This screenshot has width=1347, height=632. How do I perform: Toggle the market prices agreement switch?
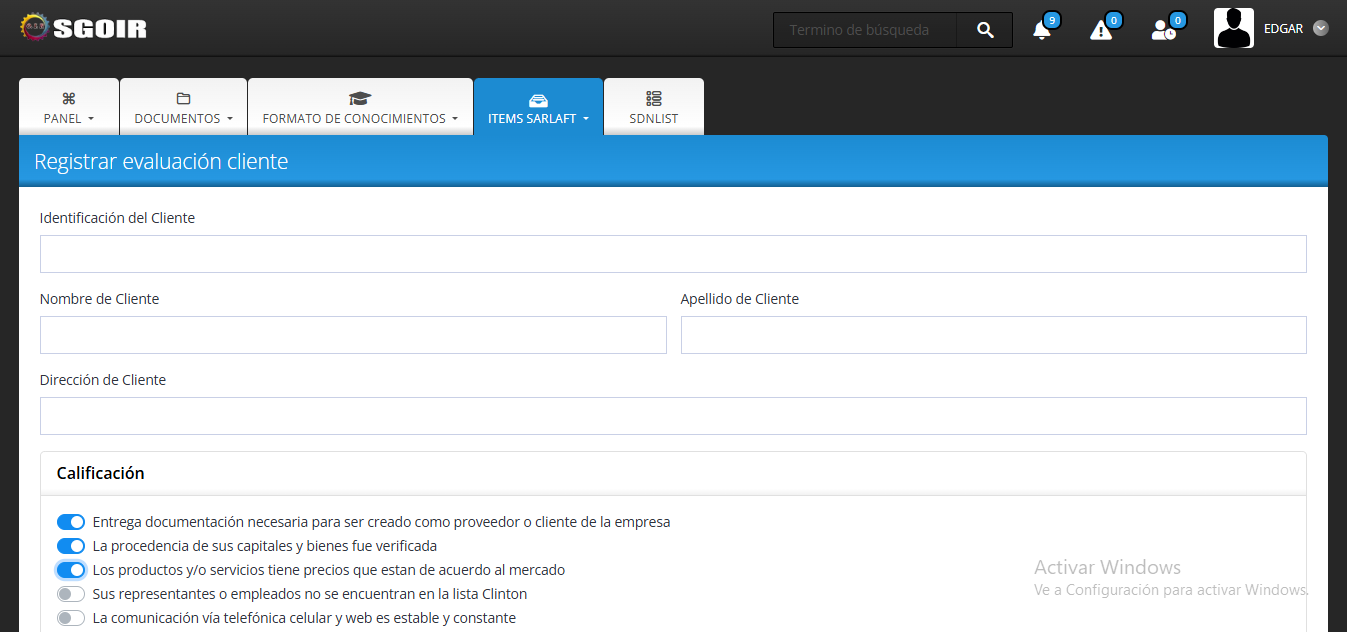coord(71,570)
